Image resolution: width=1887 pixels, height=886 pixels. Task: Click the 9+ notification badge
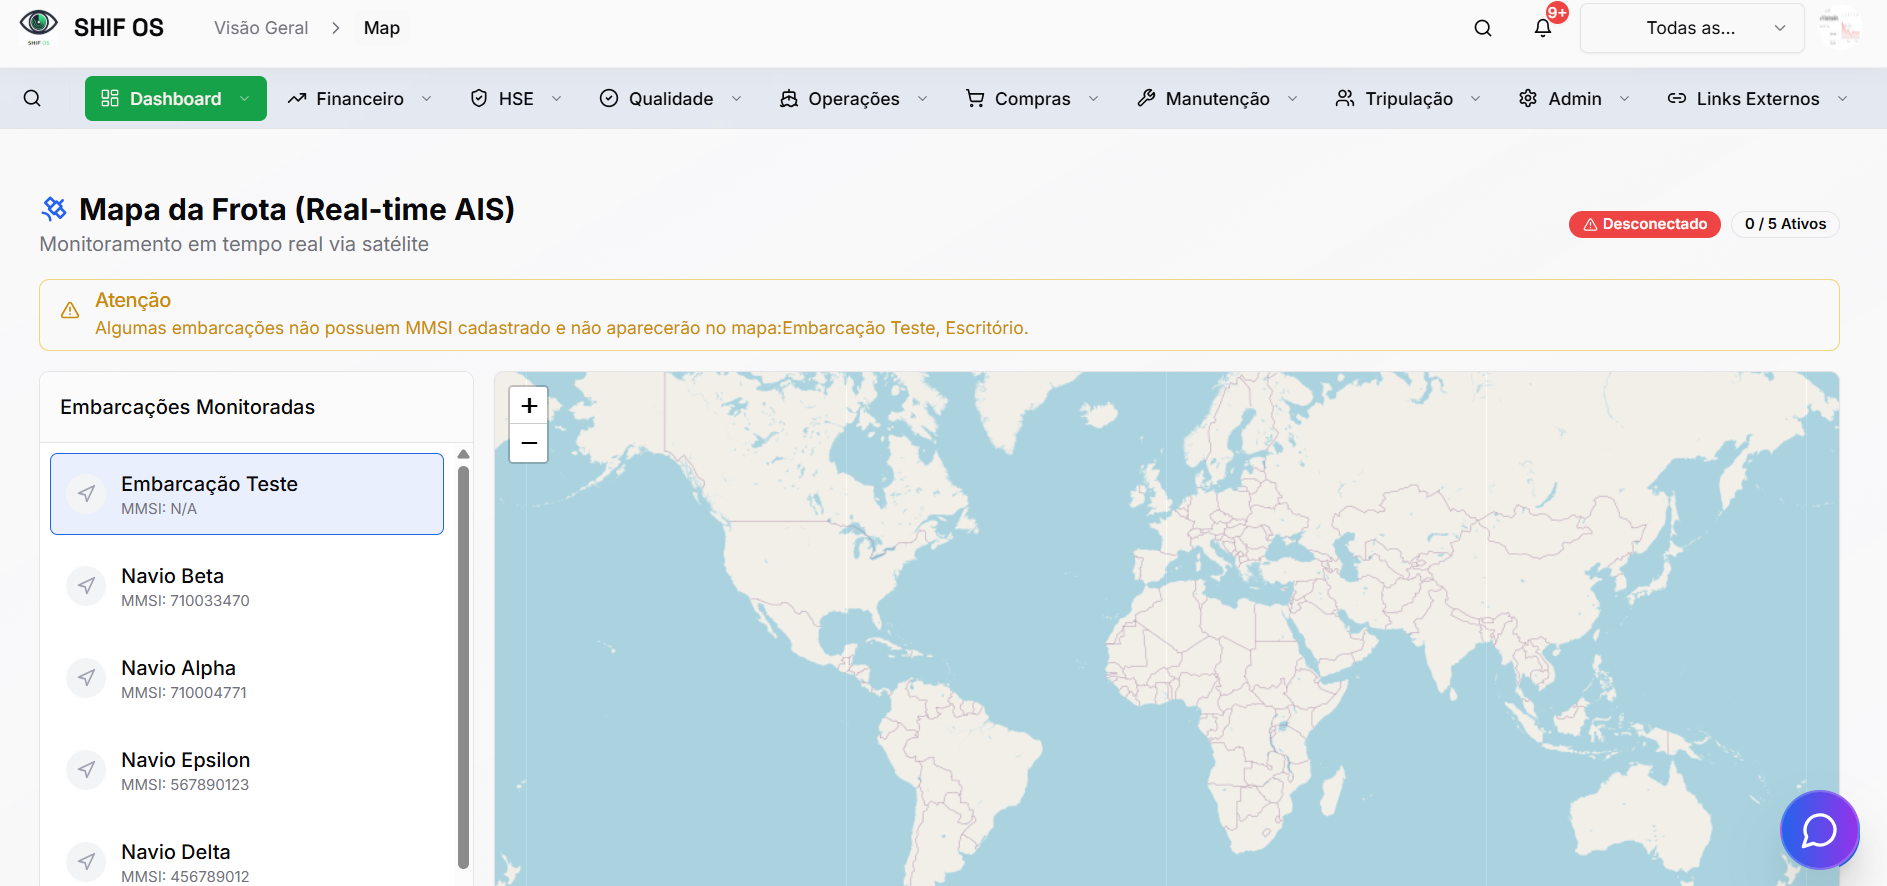(x=1557, y=13)
